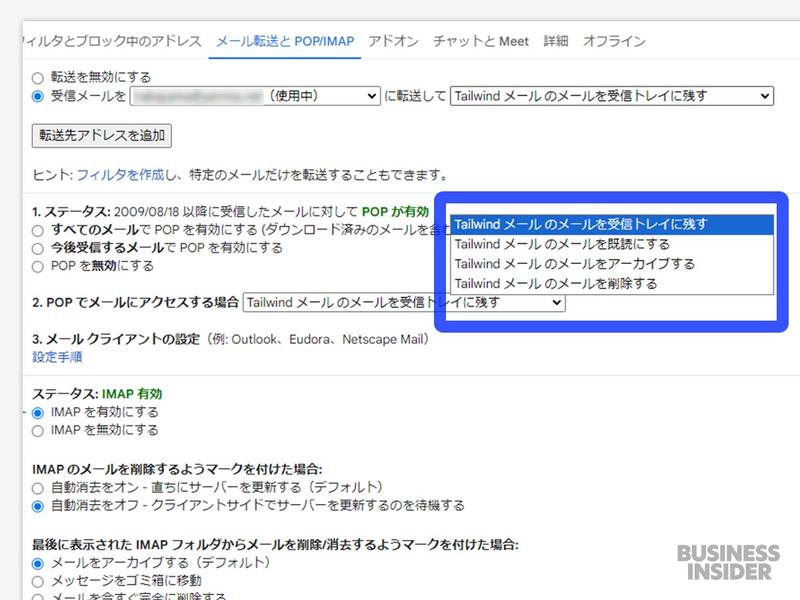Open the POP でメールにアクセスする場合 dropdown
The height and width of the screenshot is (600, 800).
pos(404,303)
